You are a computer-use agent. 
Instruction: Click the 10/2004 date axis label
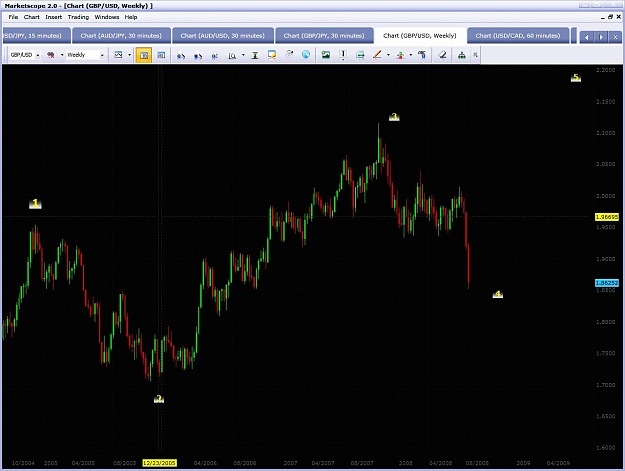coord(23,463)
